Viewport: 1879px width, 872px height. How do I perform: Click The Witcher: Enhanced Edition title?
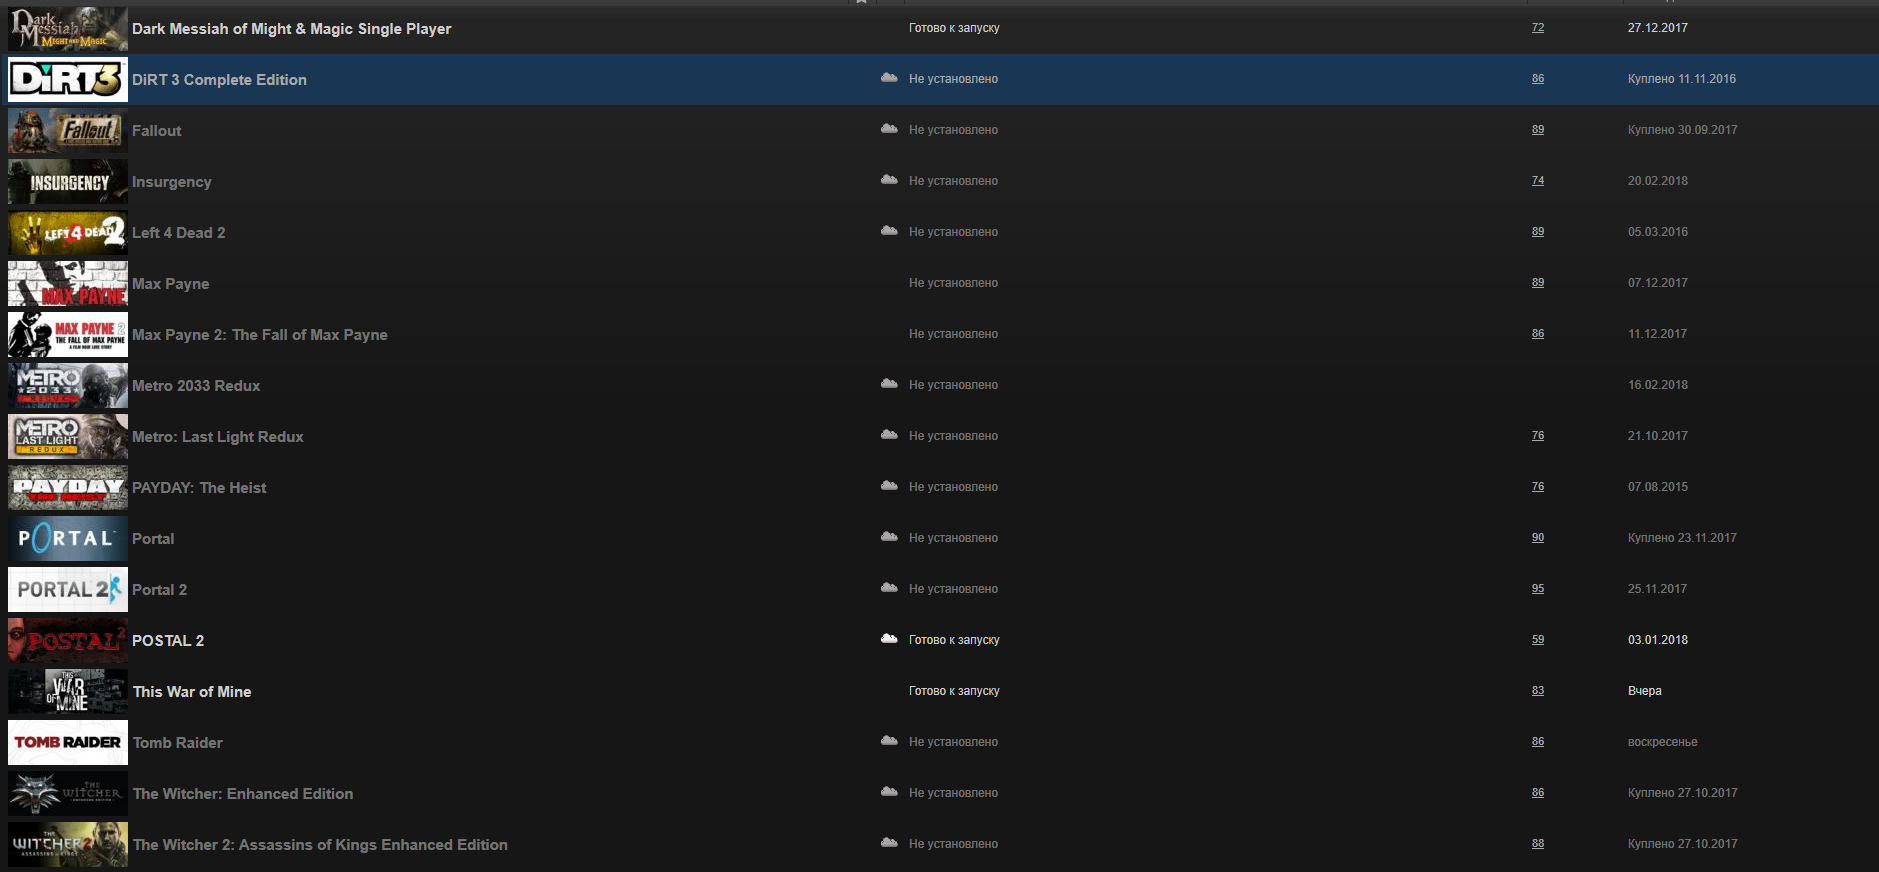click(243, 794)
